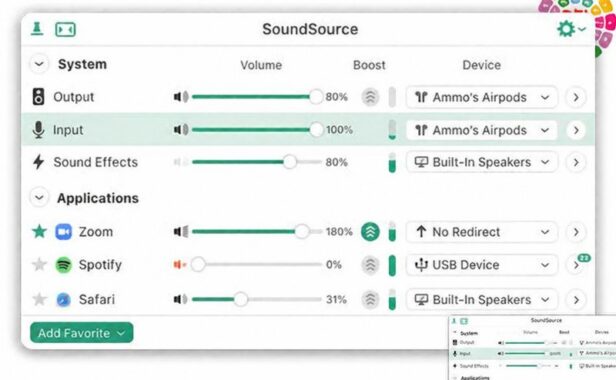616x380 pixels.
Task: Click the Input level meter
Action: 392,130
